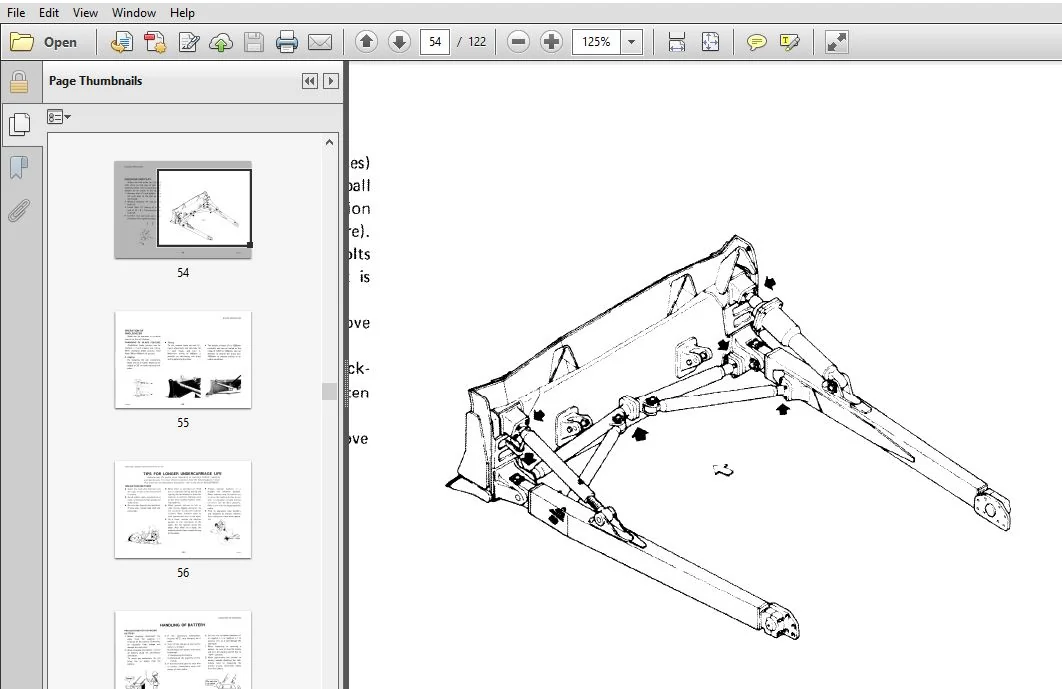Click the Email envelope icon
The image size is (1062, 689).
(320, 42)
